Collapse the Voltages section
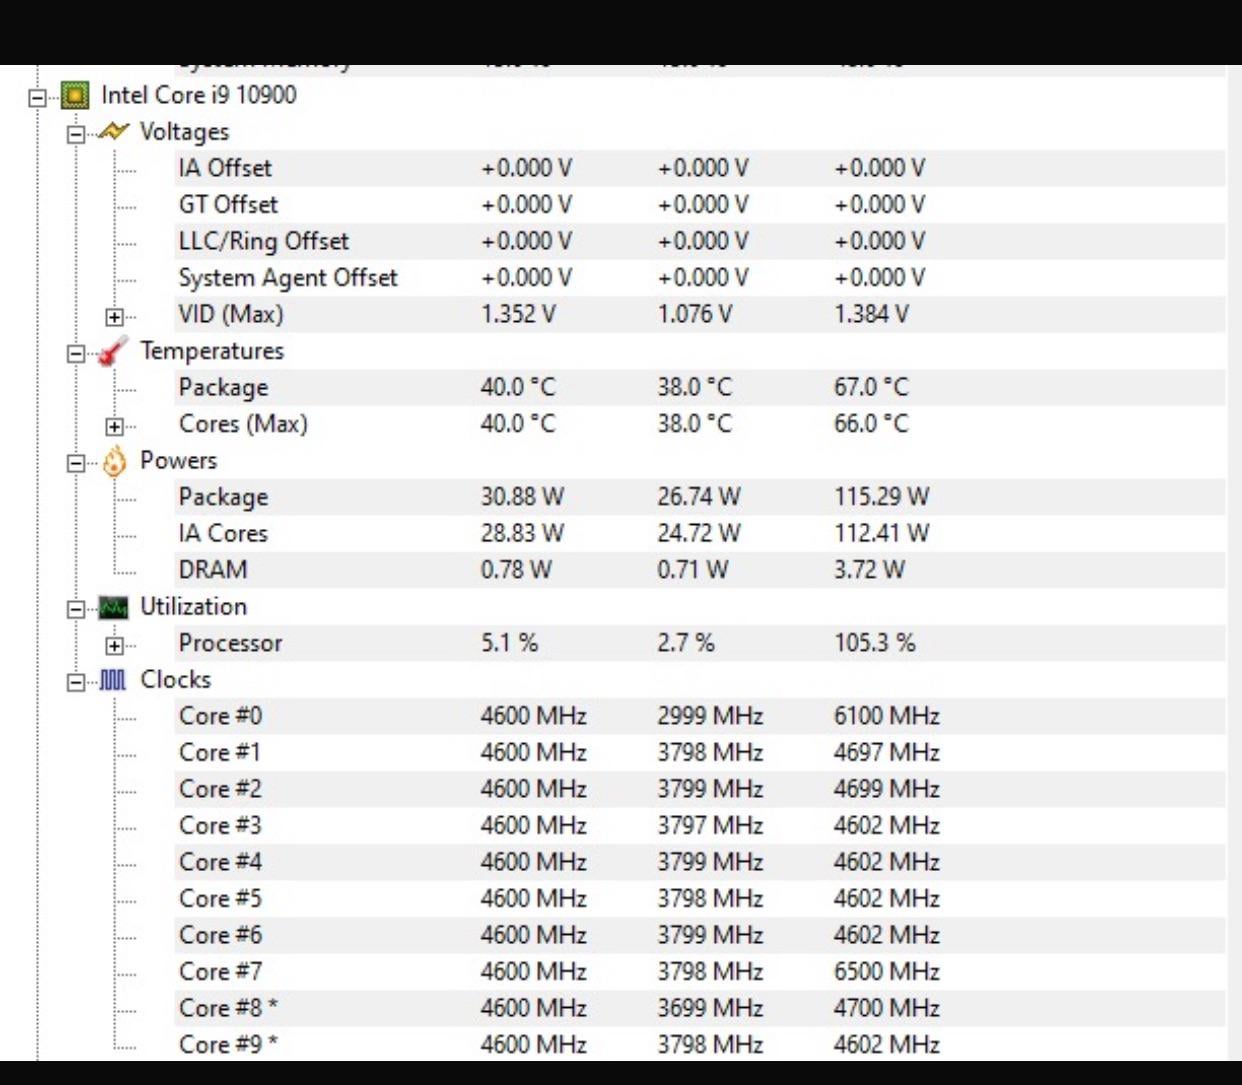The image size is (1242, 1085). (x=76, y=134)
